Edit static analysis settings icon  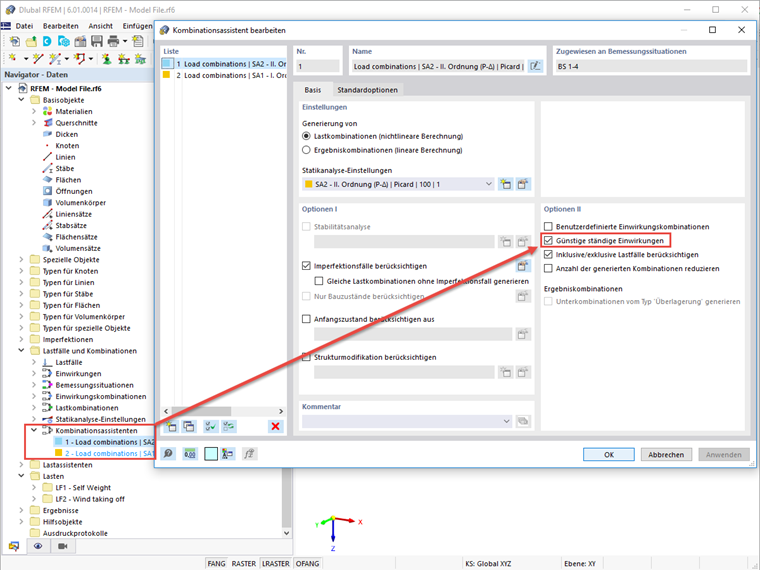(x=523, y=184)
